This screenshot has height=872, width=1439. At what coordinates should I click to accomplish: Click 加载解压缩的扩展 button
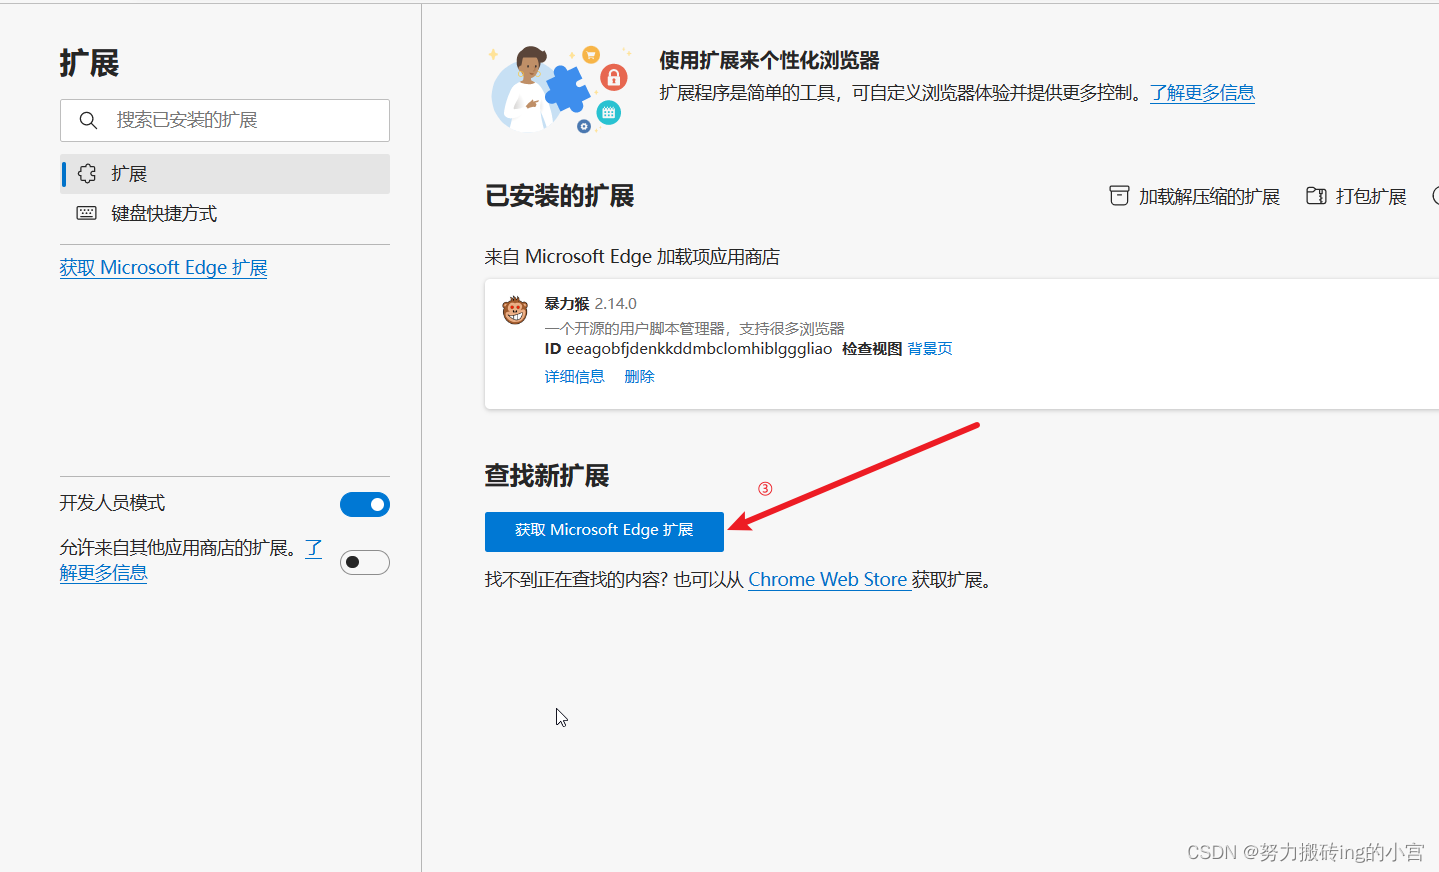[1194, 197]
